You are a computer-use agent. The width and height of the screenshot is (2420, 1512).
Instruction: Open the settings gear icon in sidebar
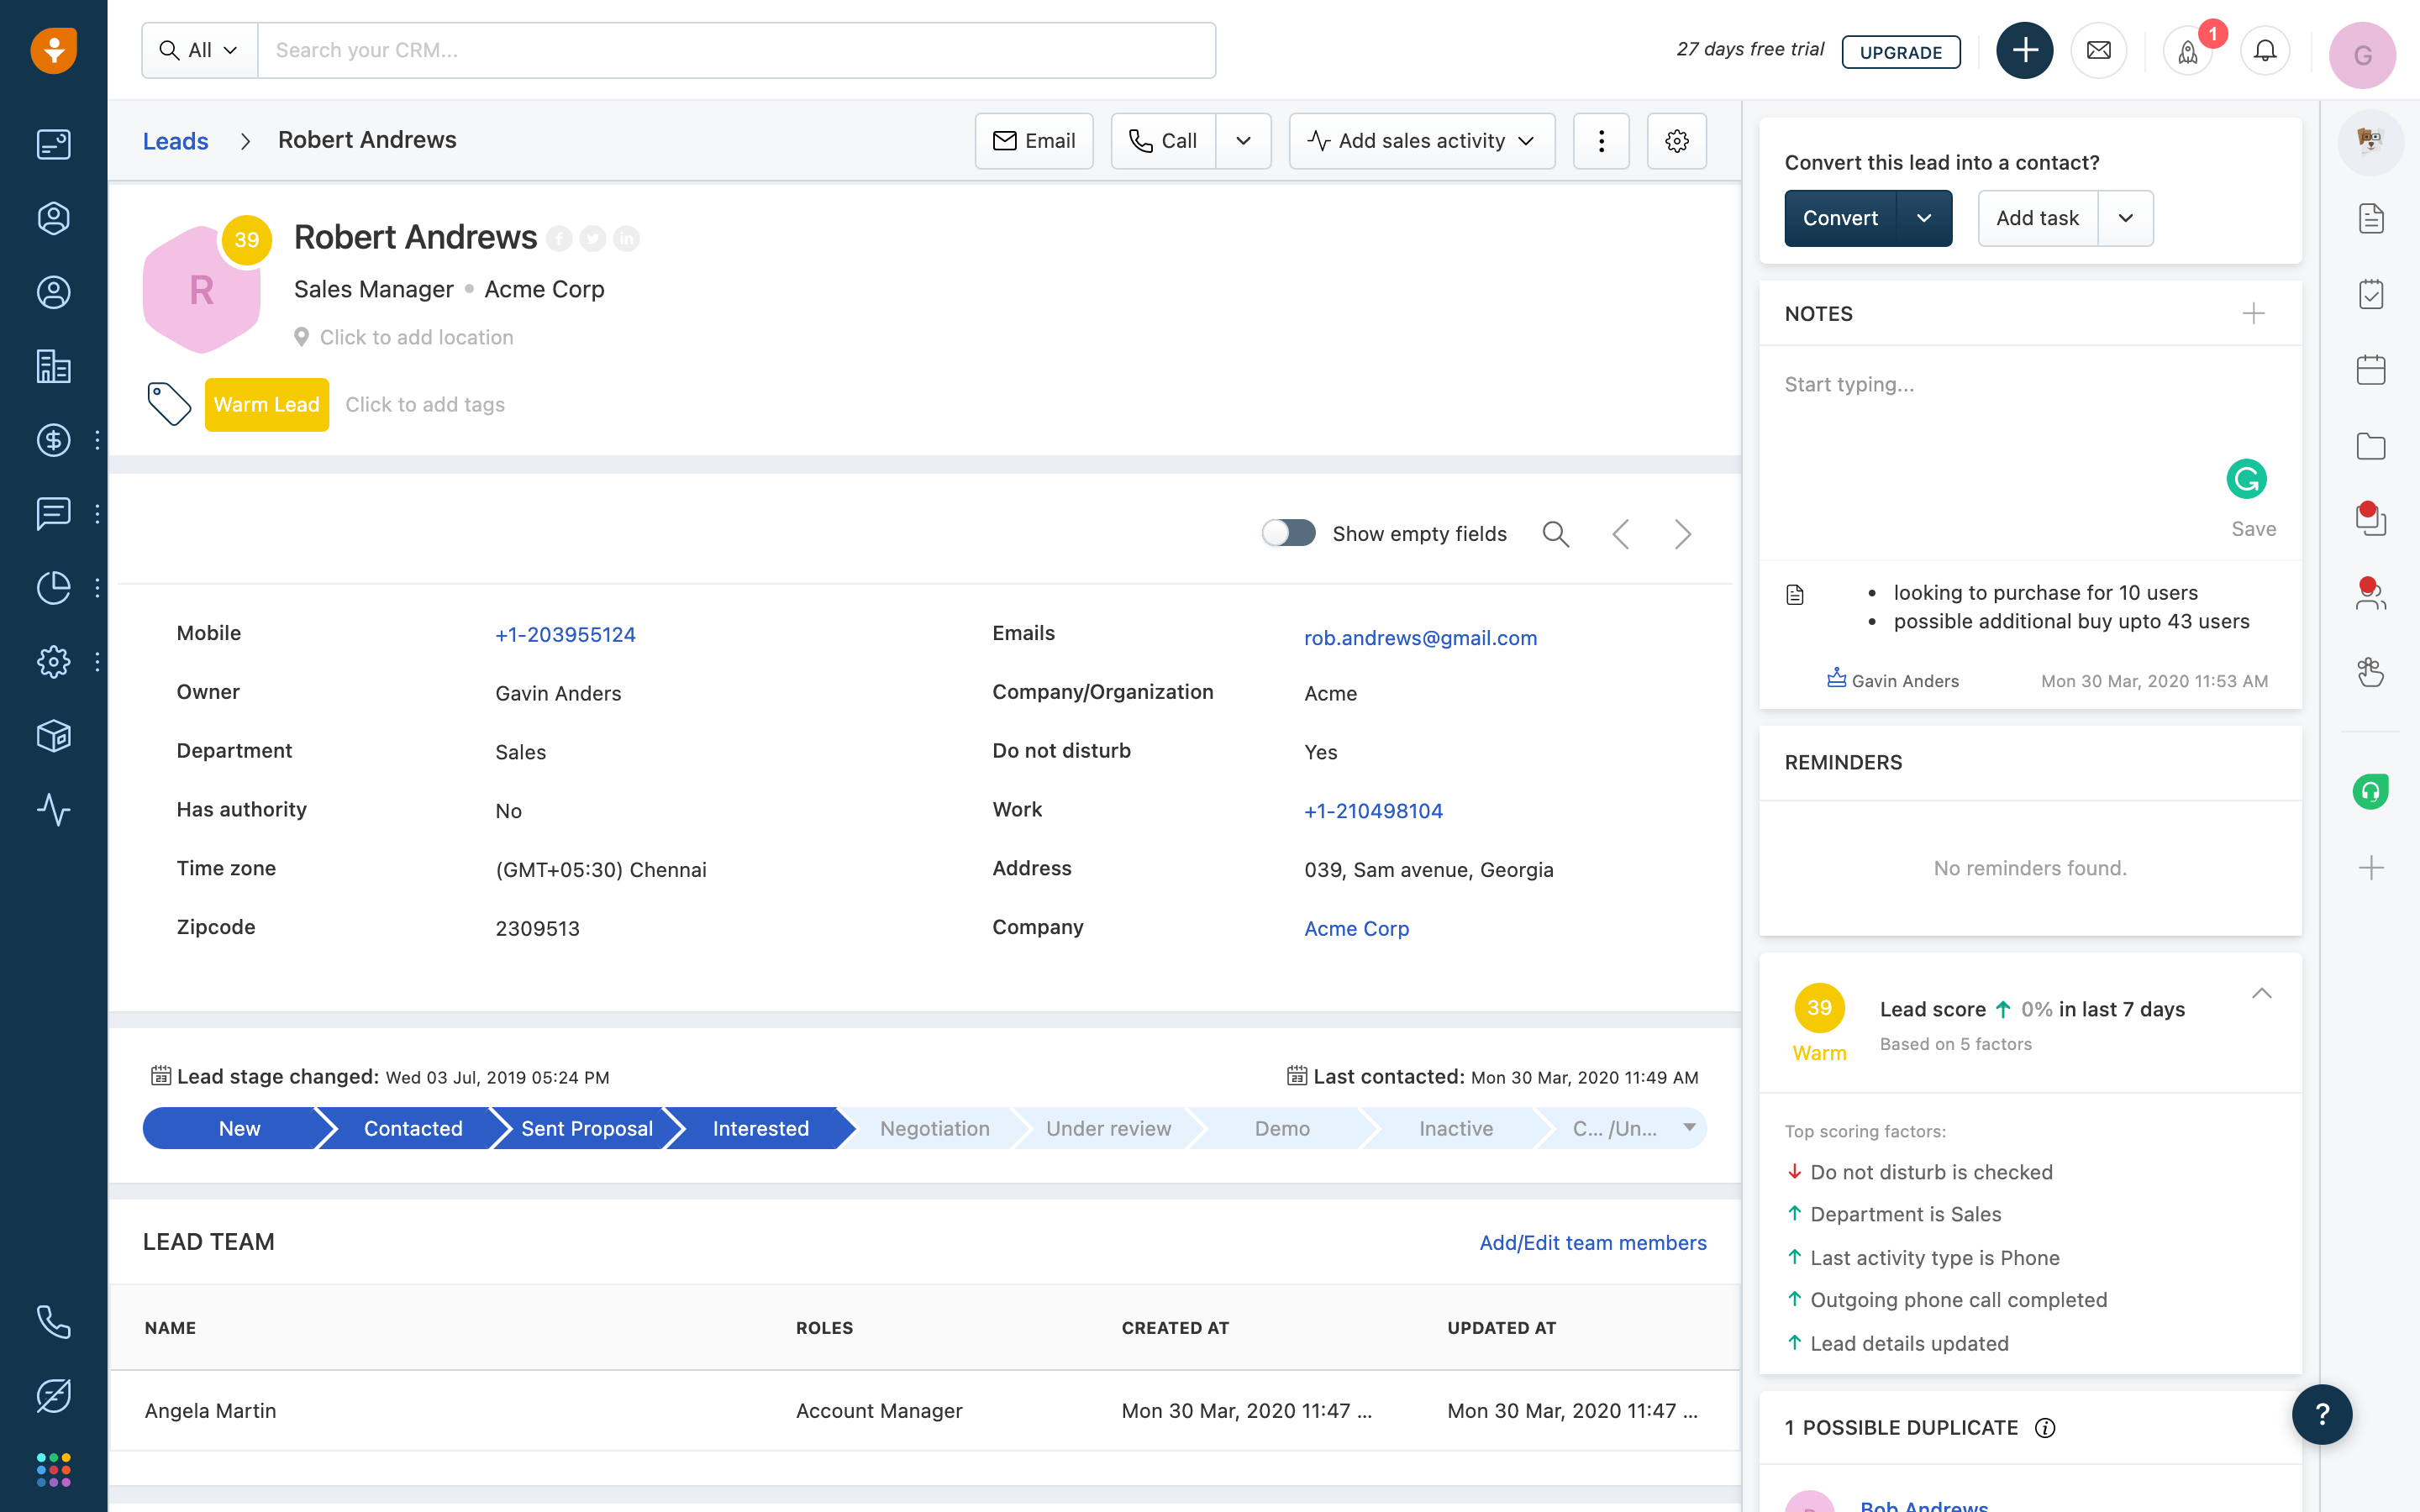tap(54, 660)
